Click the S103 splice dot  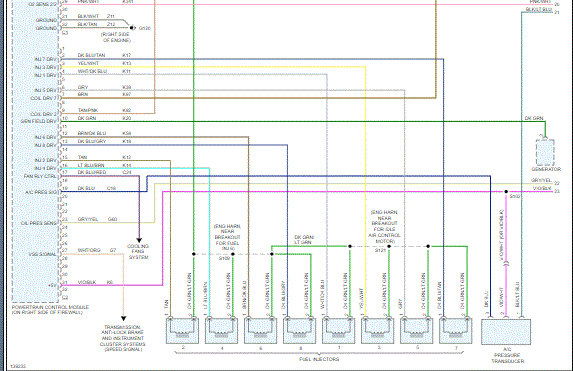click(x=506, y=192)
